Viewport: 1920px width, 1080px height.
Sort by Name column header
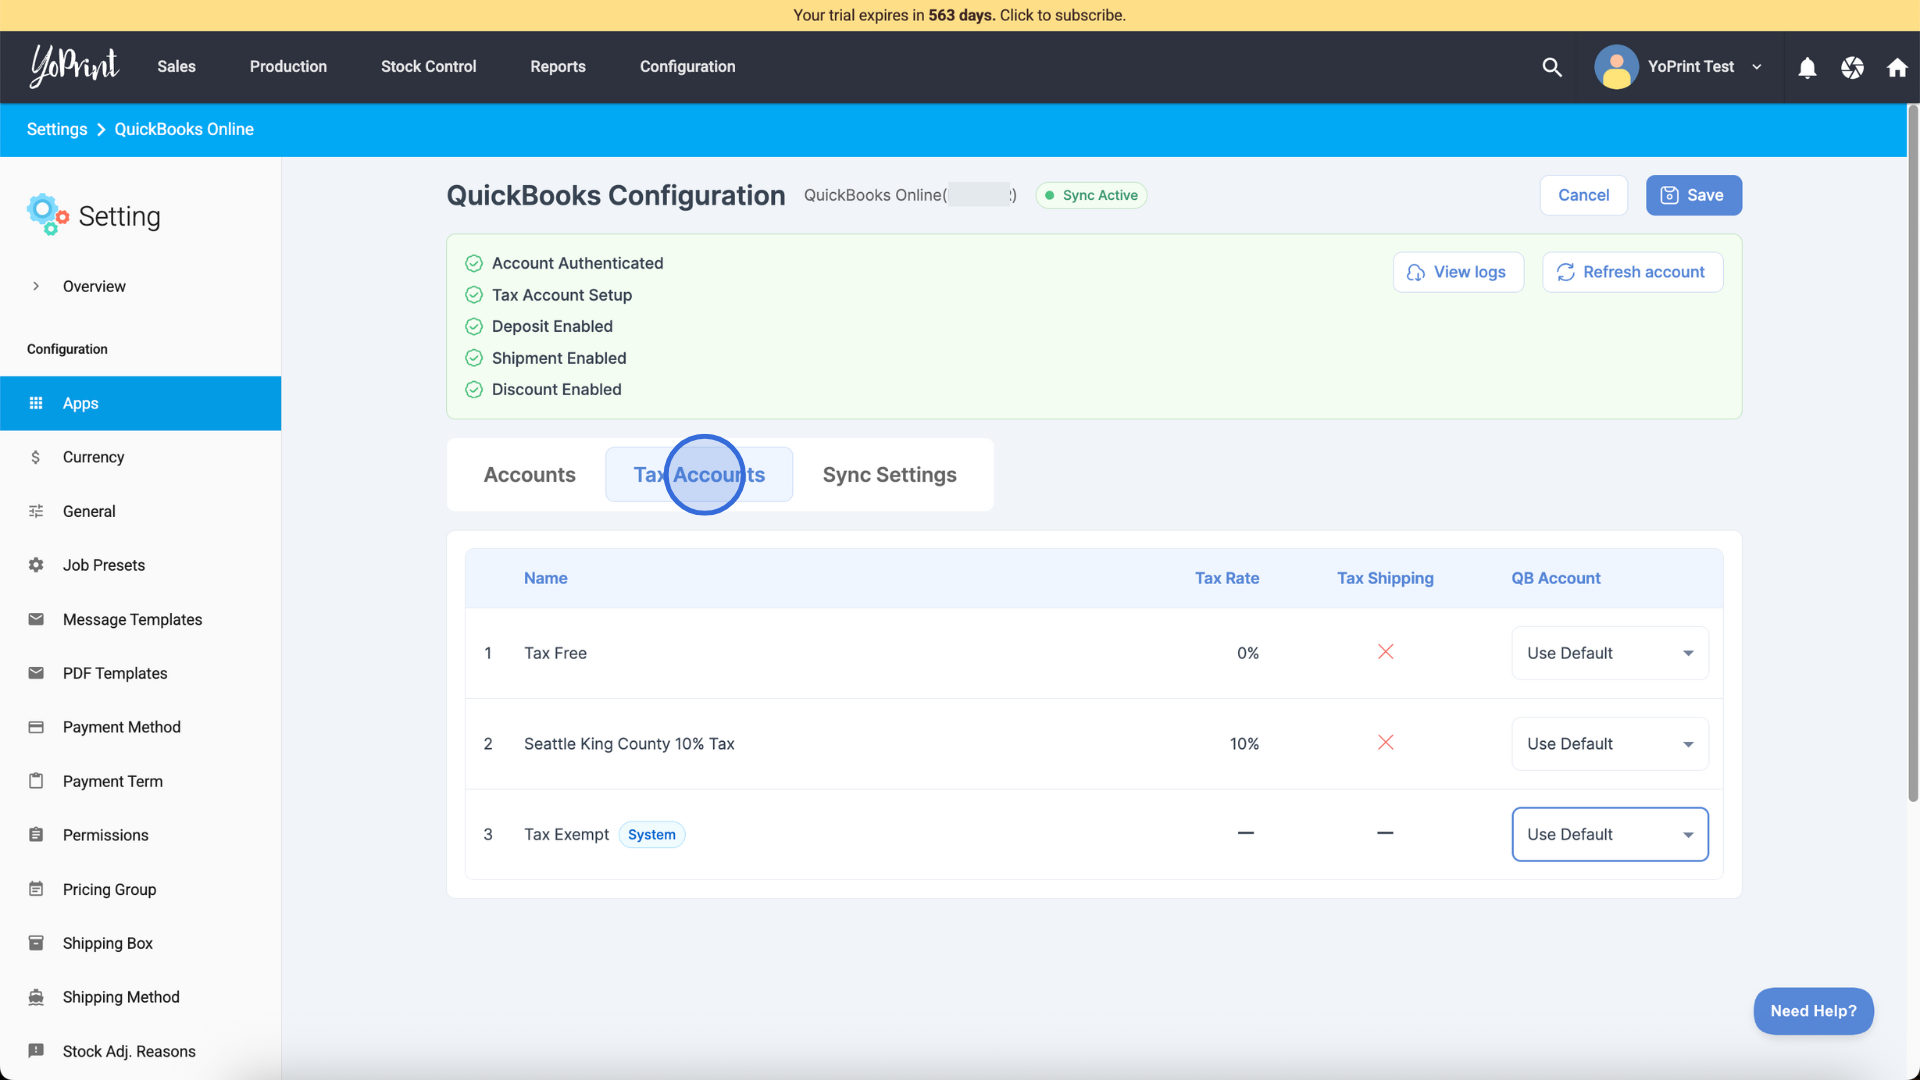pyautogui.click(x=545, y=578)
